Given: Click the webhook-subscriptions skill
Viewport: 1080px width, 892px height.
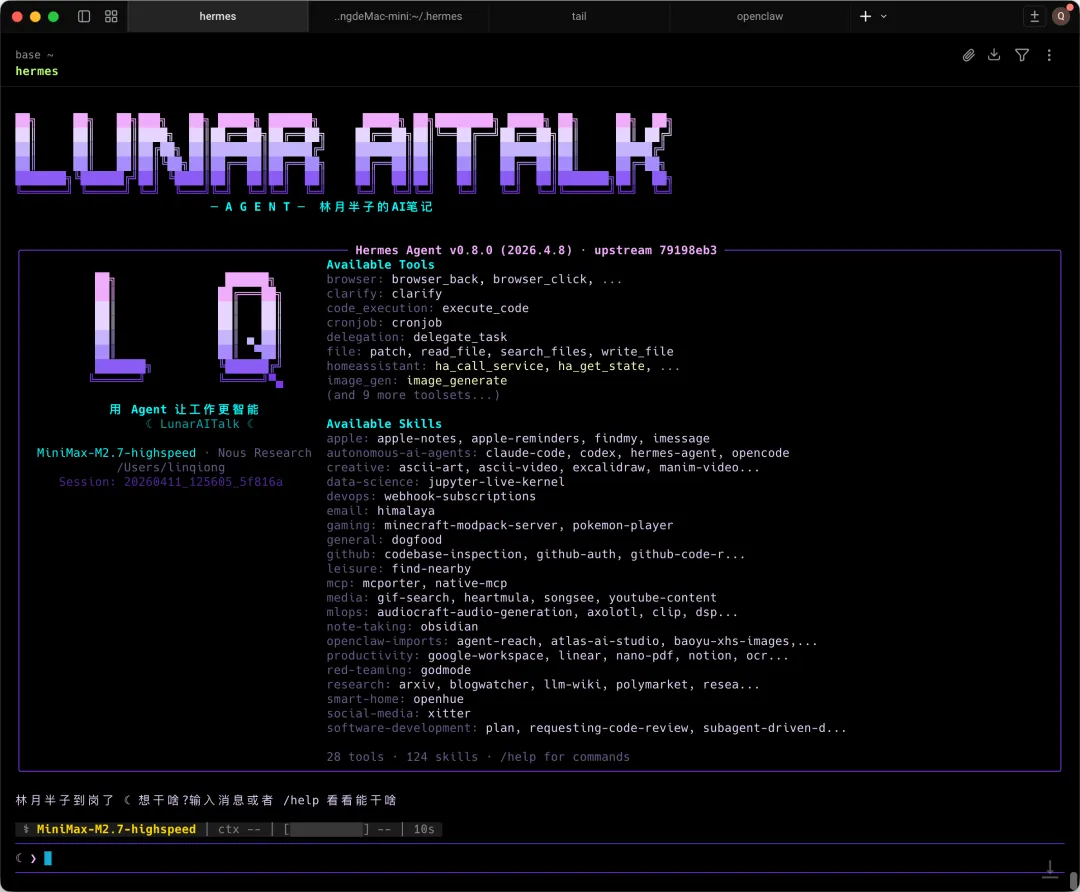Looking at the screenshot, I should tap(459, 496).
